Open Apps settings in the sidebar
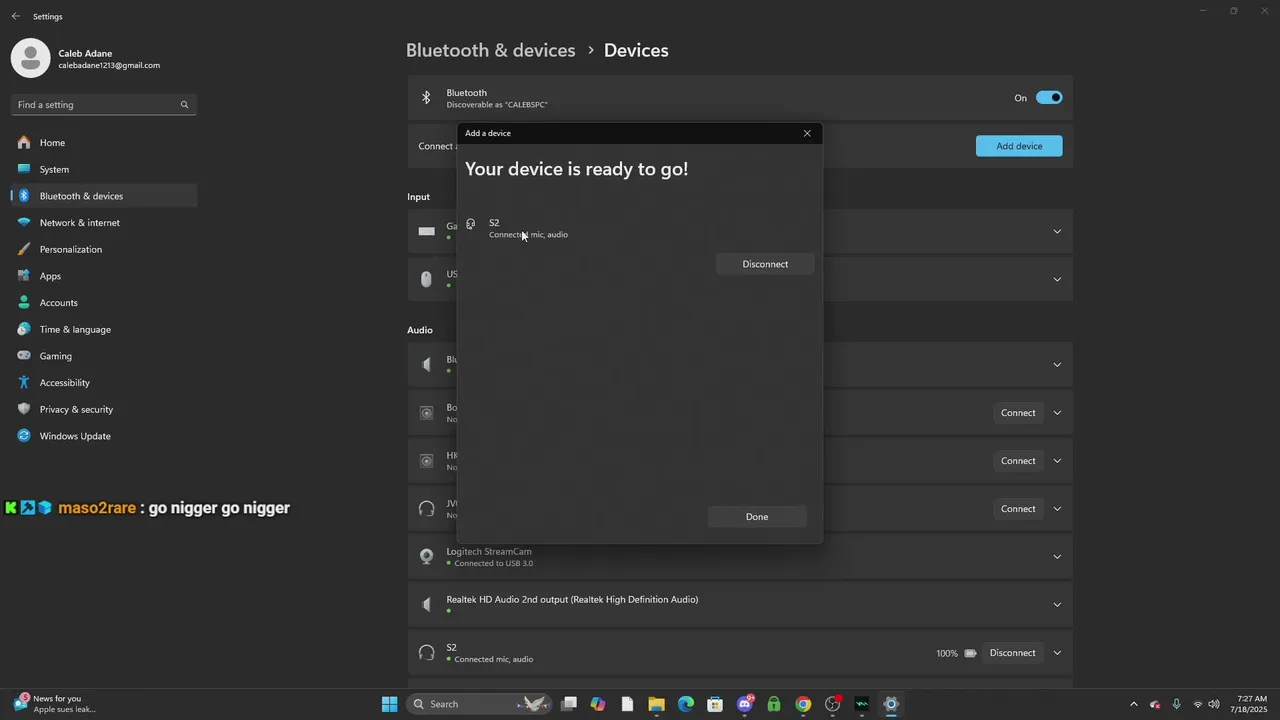 [104, 276]
